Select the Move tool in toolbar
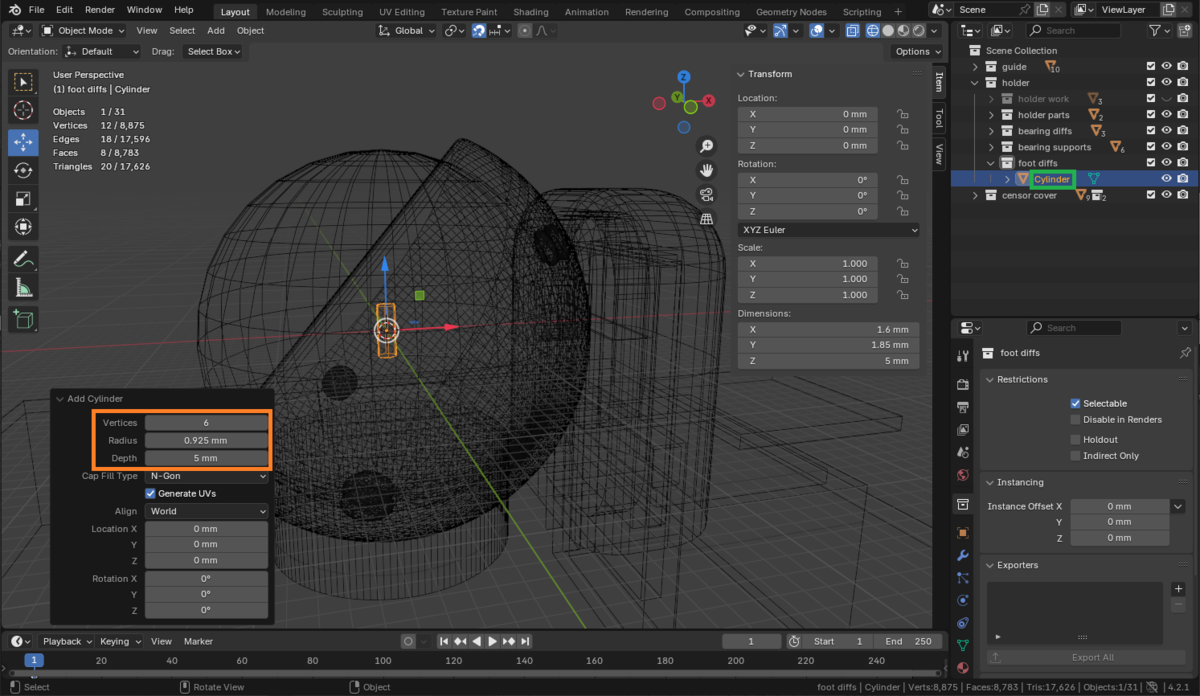 [x=24, y=142]
